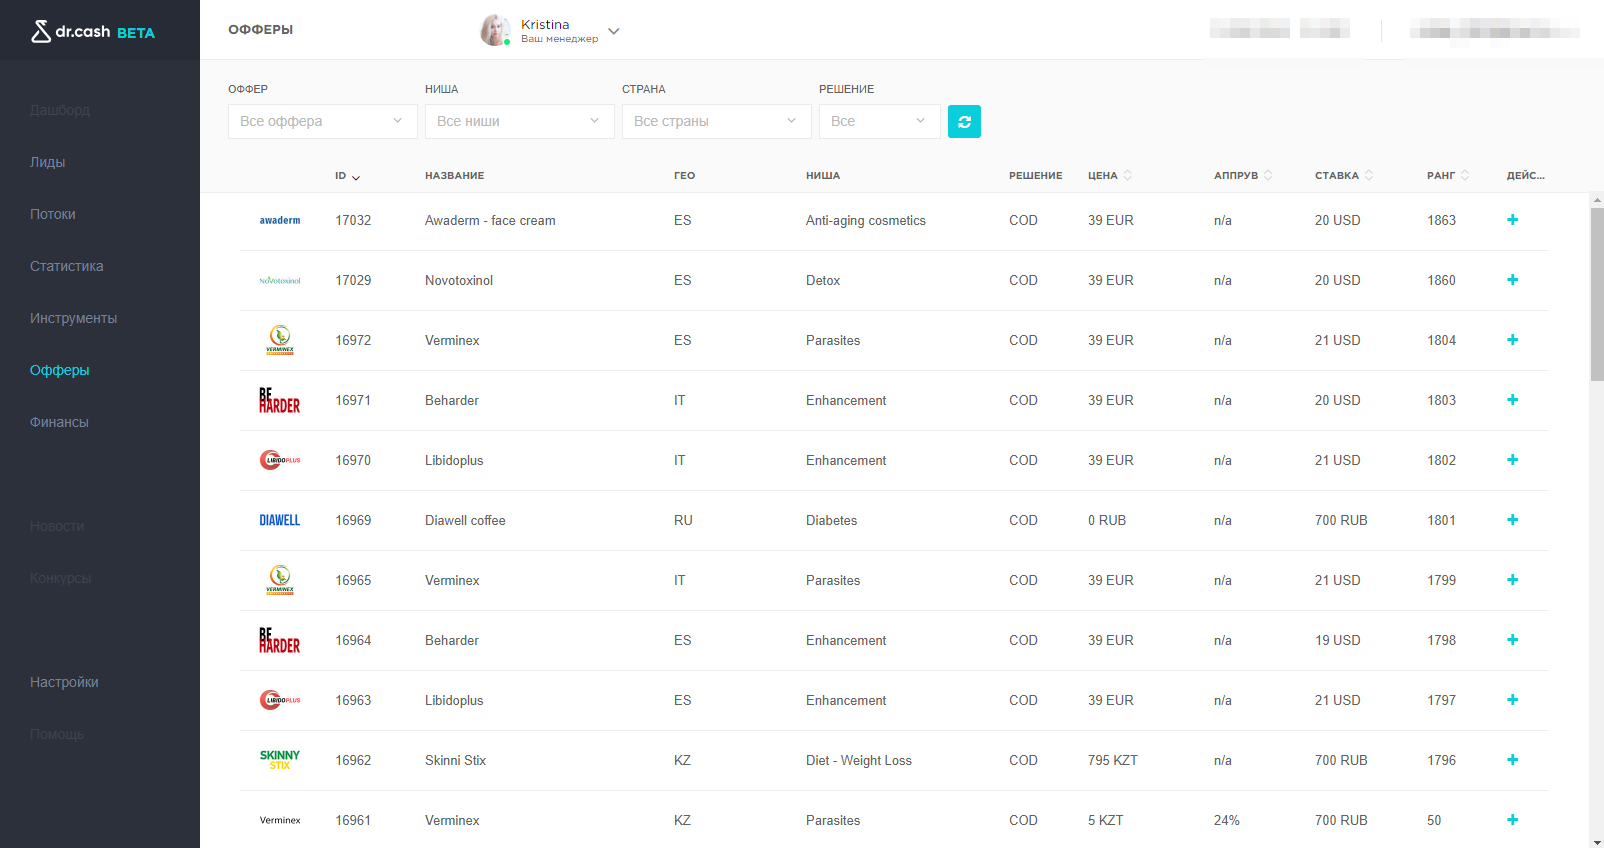Viewport: 1604px width, 848px height.
Task: Go to Статистика in sidebar
Action: point(67,266)
